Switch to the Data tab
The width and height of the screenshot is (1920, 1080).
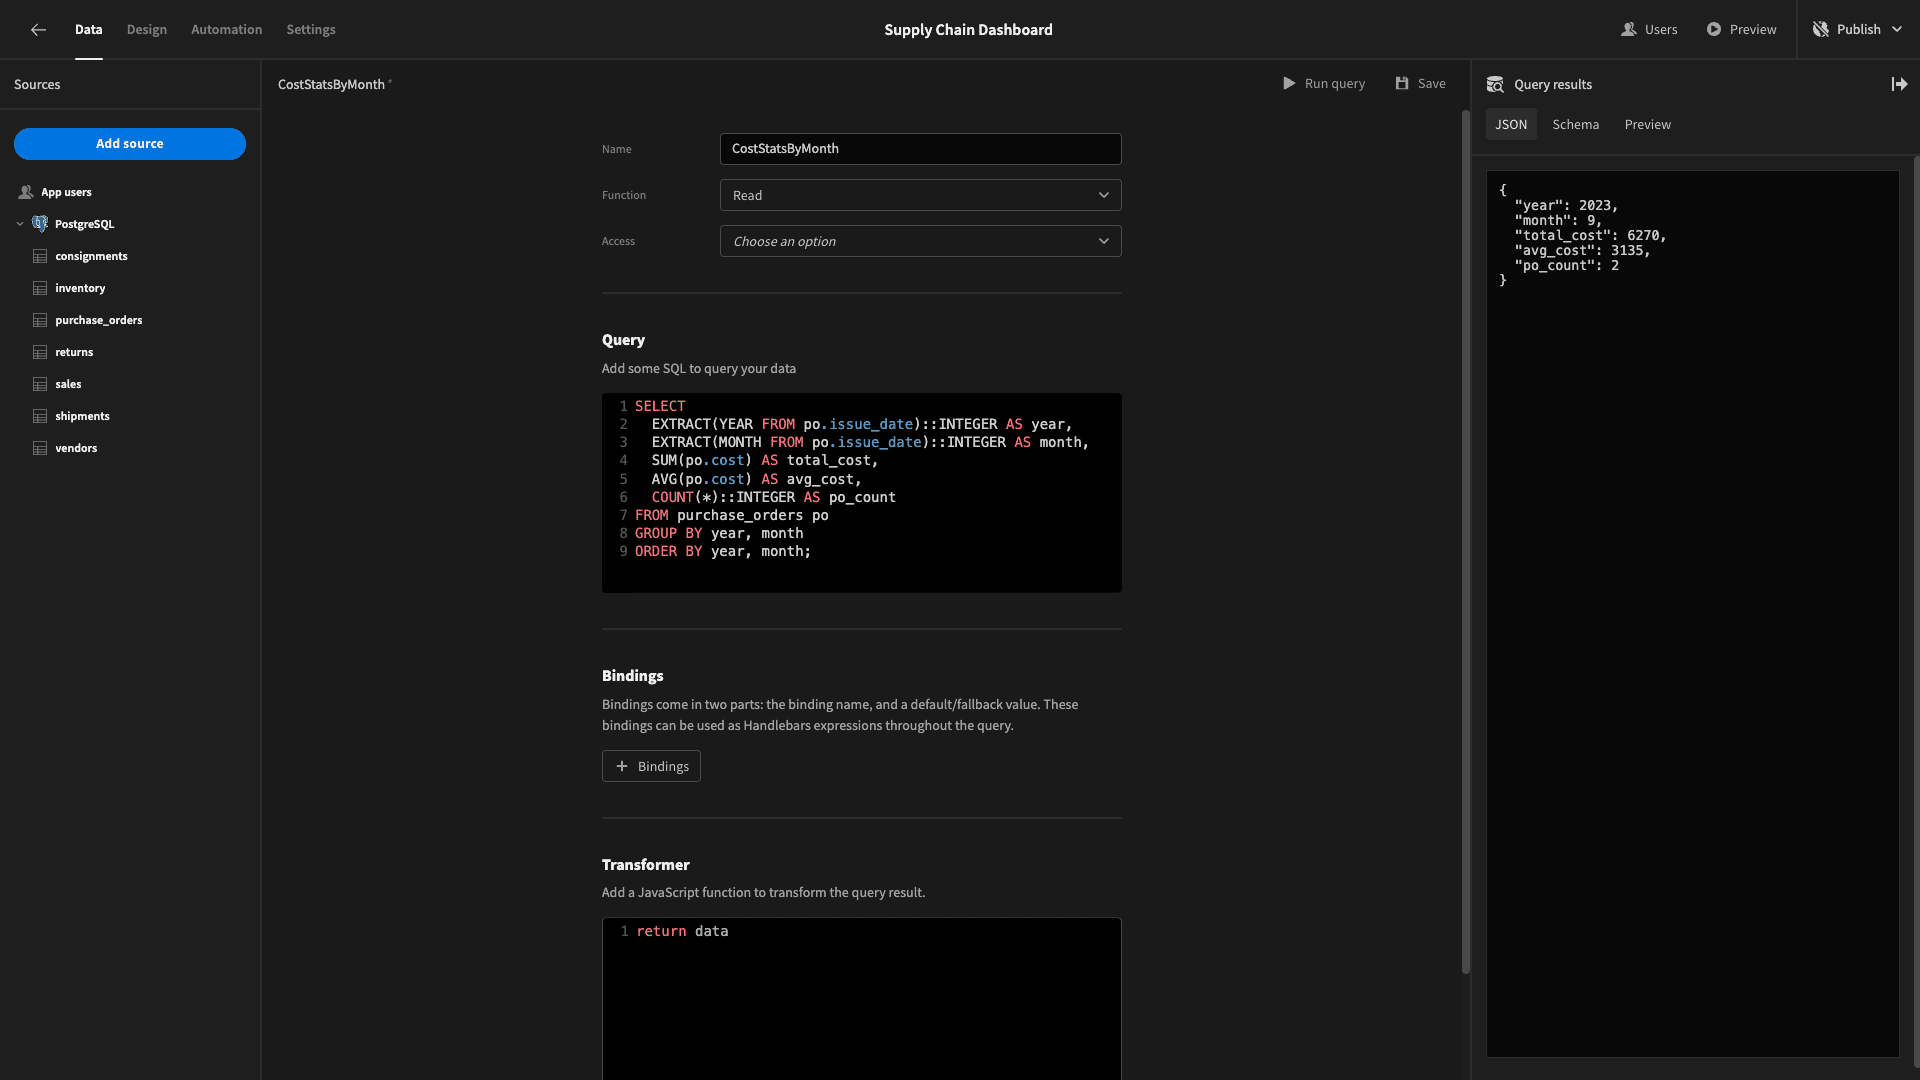(x=89, y=30)
